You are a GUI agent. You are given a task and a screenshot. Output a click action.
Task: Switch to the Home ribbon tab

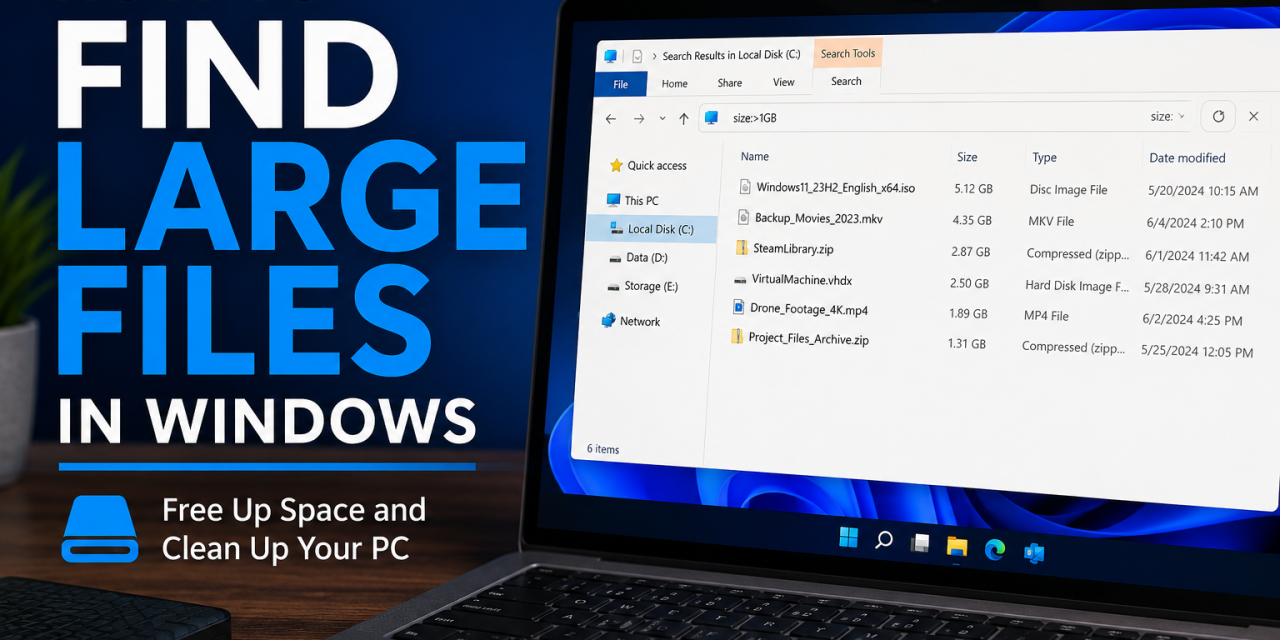(674, 84)
